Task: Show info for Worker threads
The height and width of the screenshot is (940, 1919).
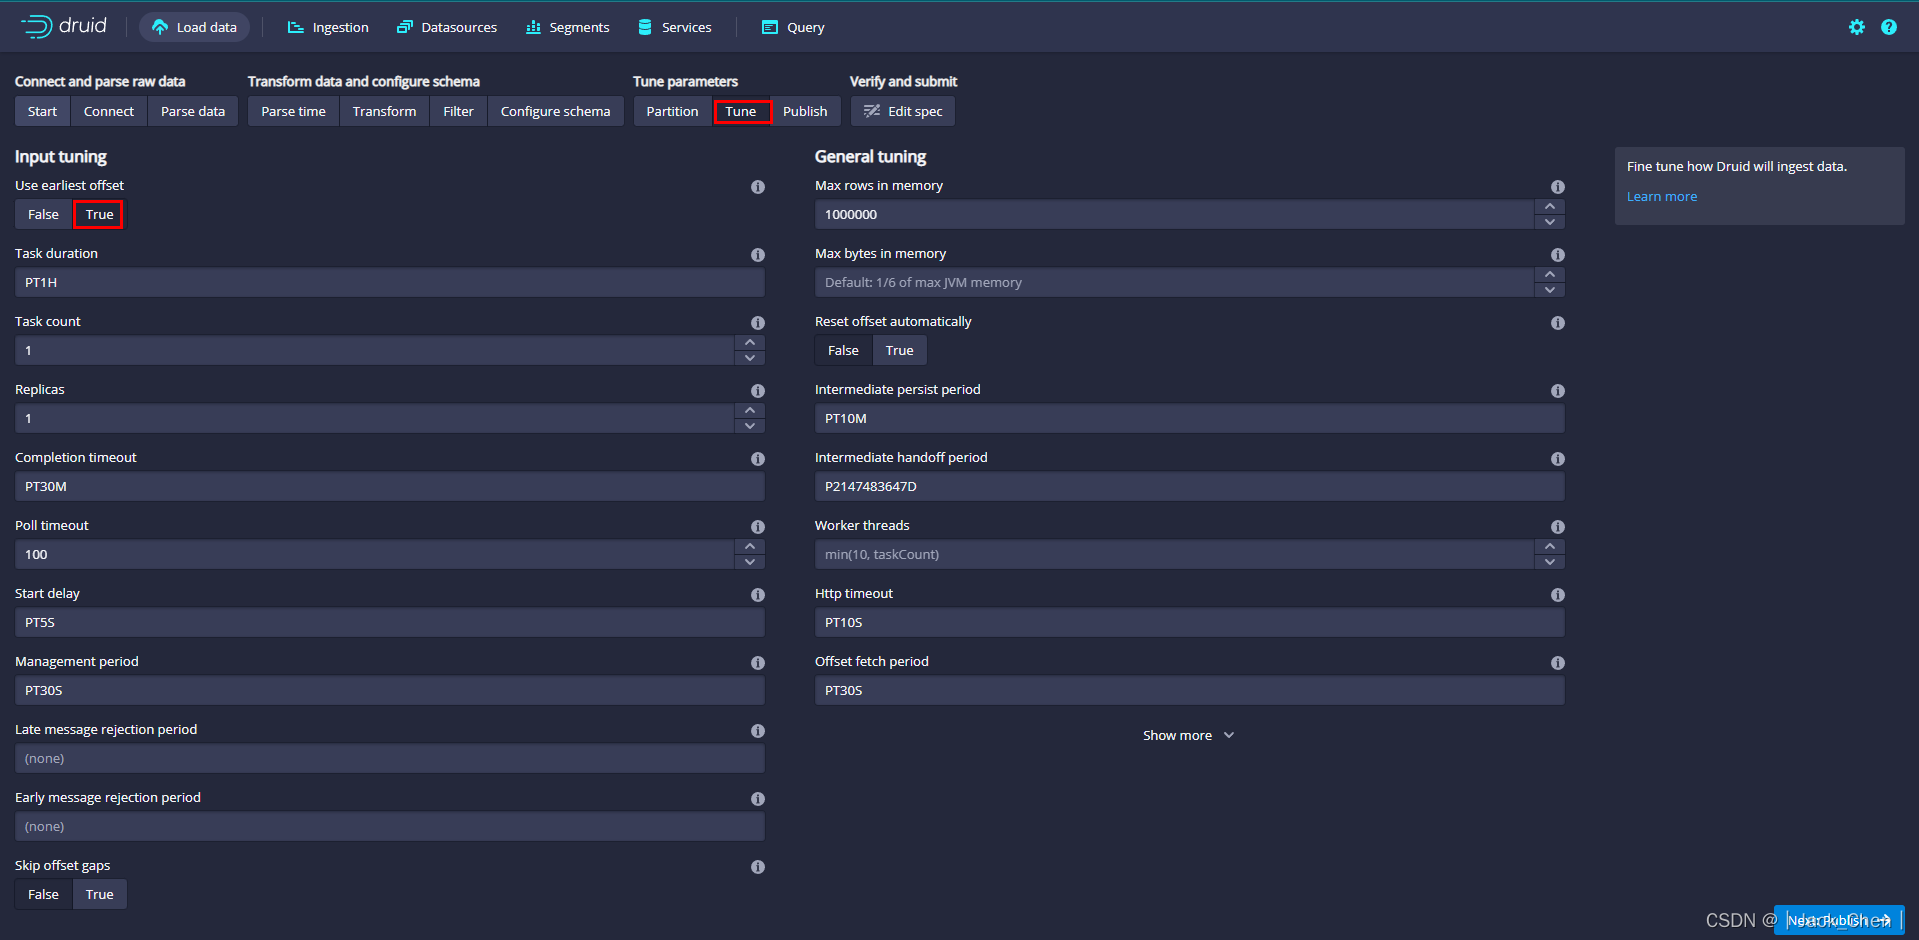Action: (x=1558, y=527)
